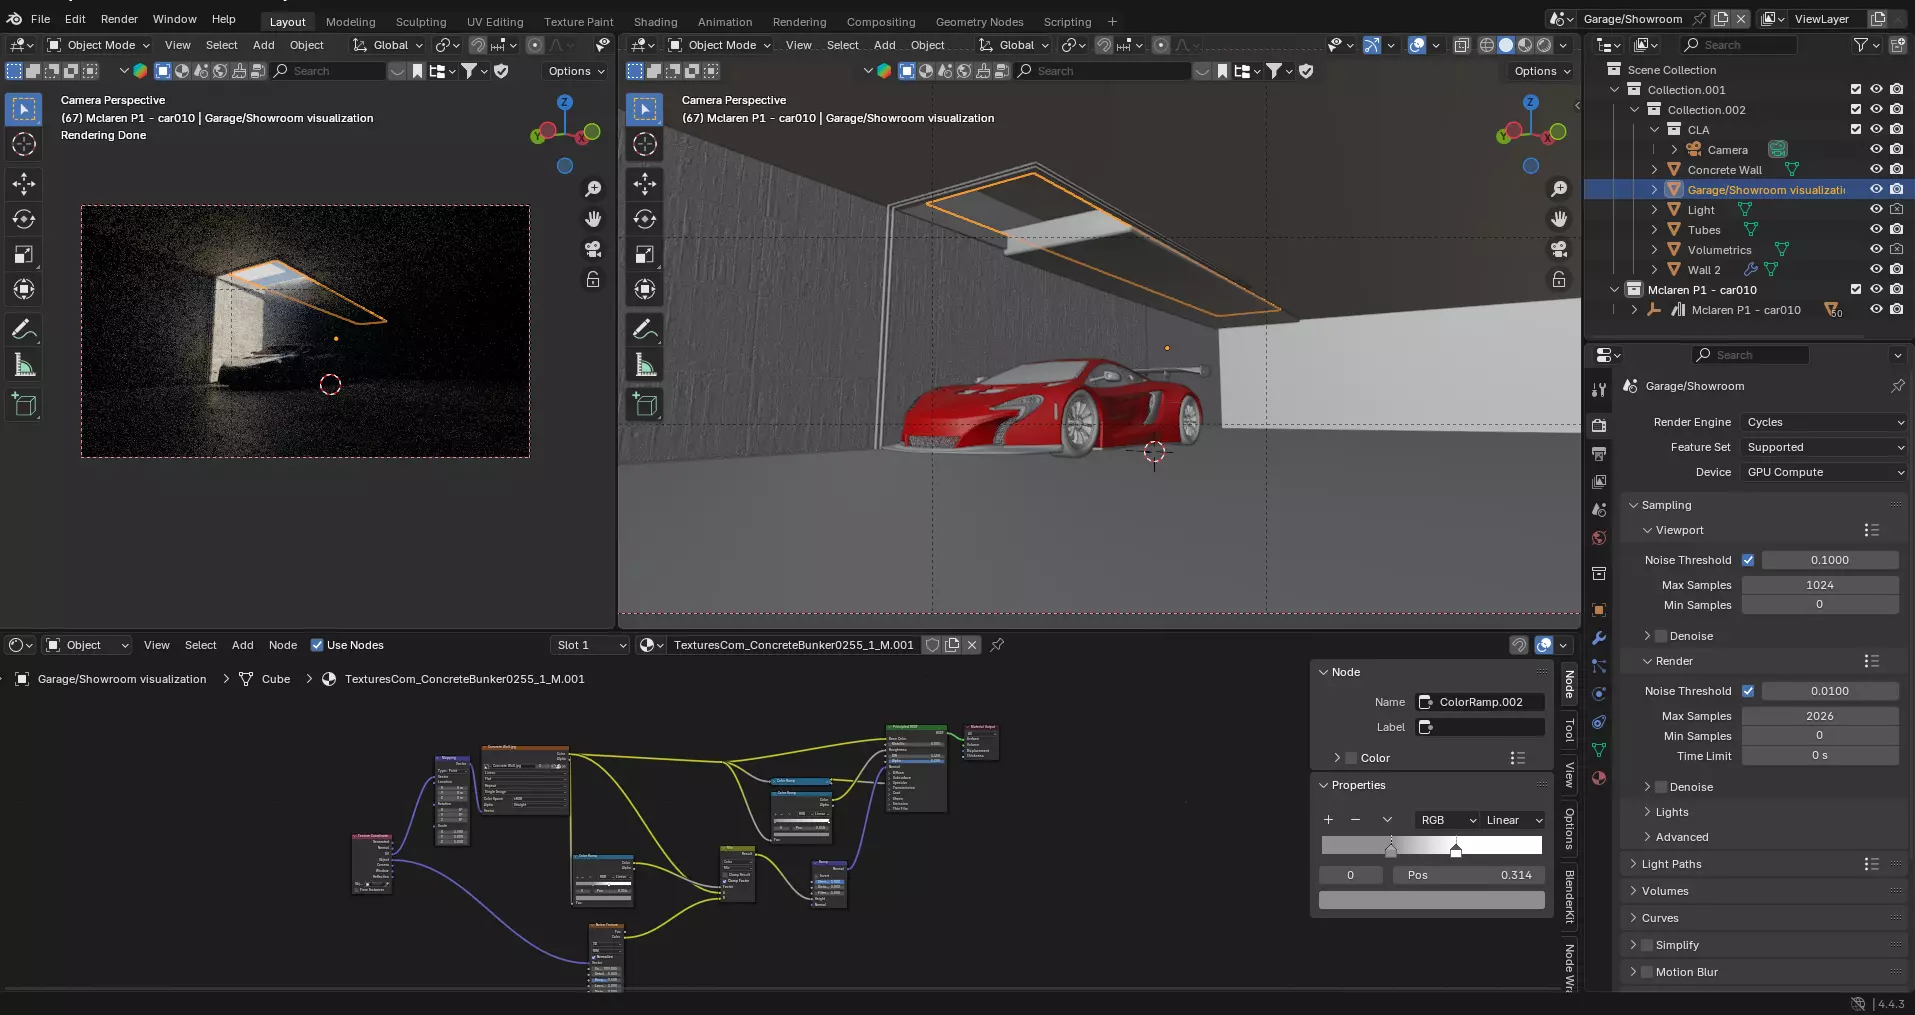Disable the Use Nodes checkbox
1915x1015 pixels.
point(317,645)
